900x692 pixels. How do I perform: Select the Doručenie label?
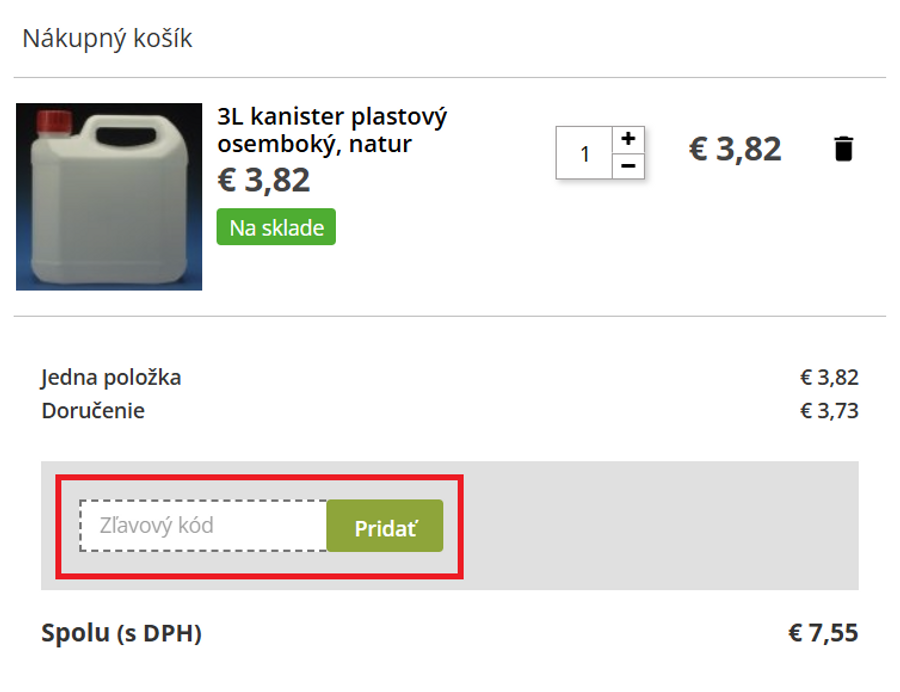coord(93,411)
